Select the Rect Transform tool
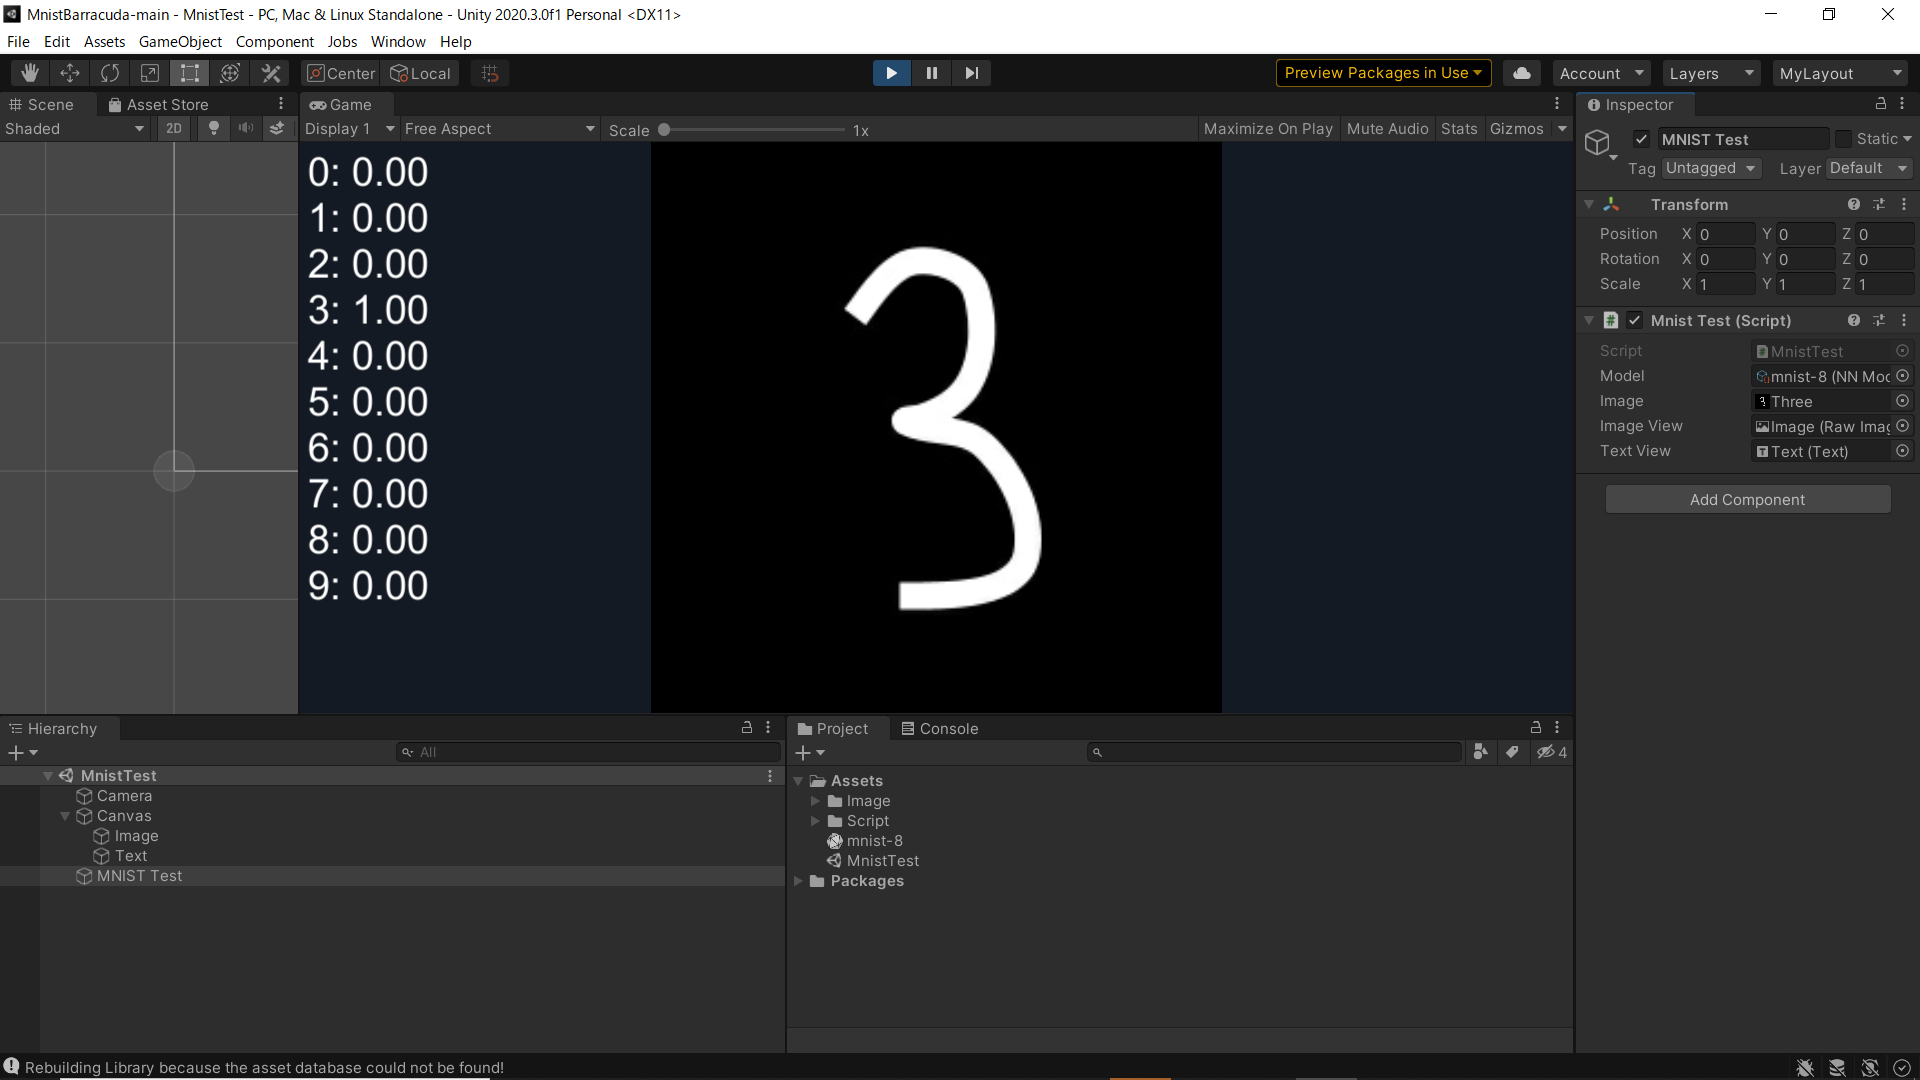 tap(190, 73)
